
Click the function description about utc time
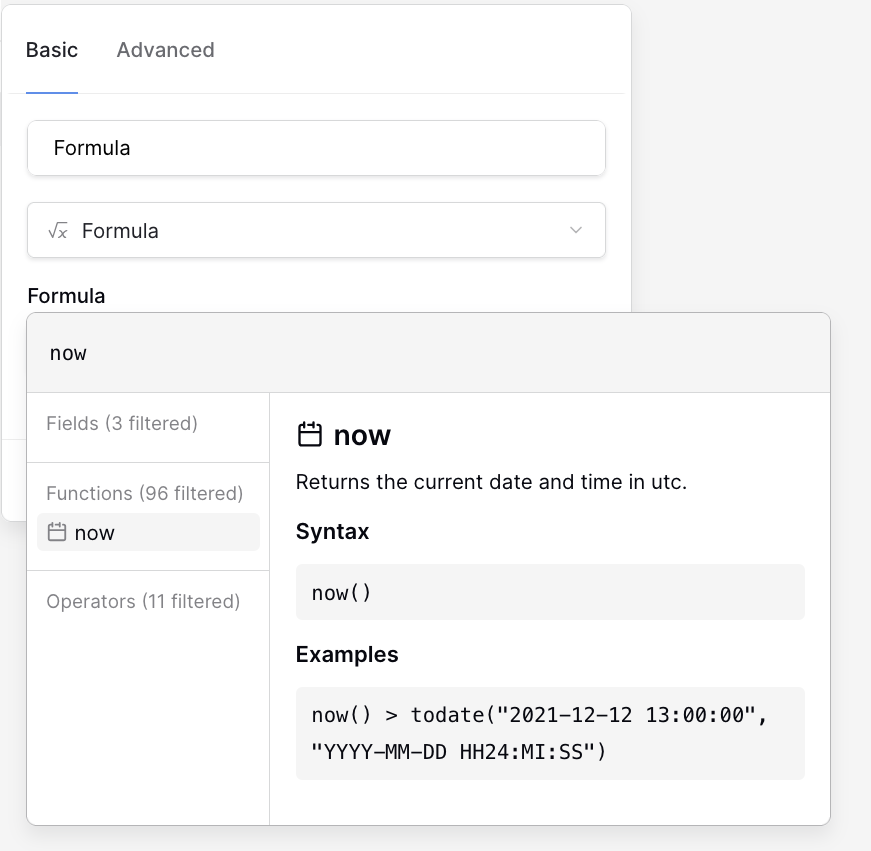point(491,482)
